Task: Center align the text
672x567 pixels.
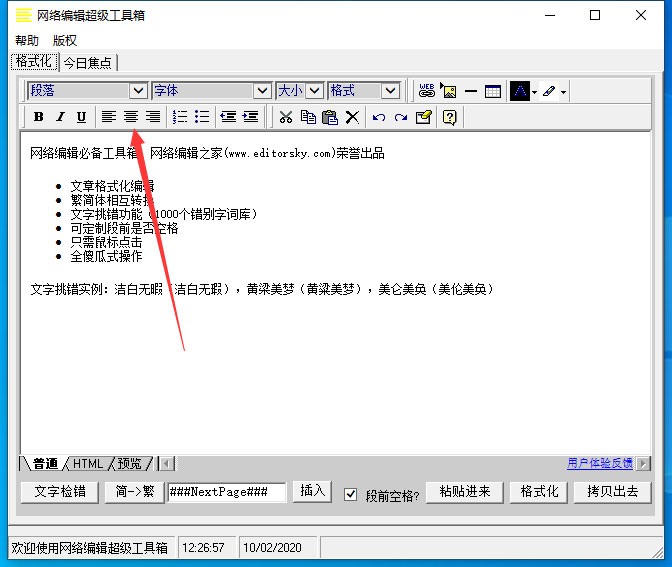Action: click(x=131, y=117)
